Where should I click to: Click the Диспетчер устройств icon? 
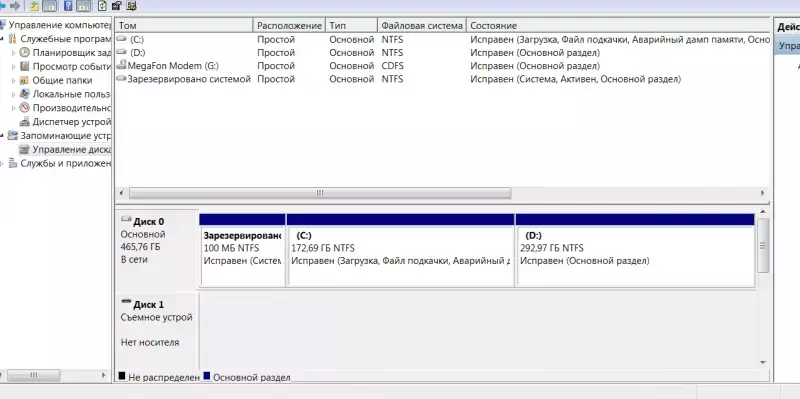click(x=24, y=121)
